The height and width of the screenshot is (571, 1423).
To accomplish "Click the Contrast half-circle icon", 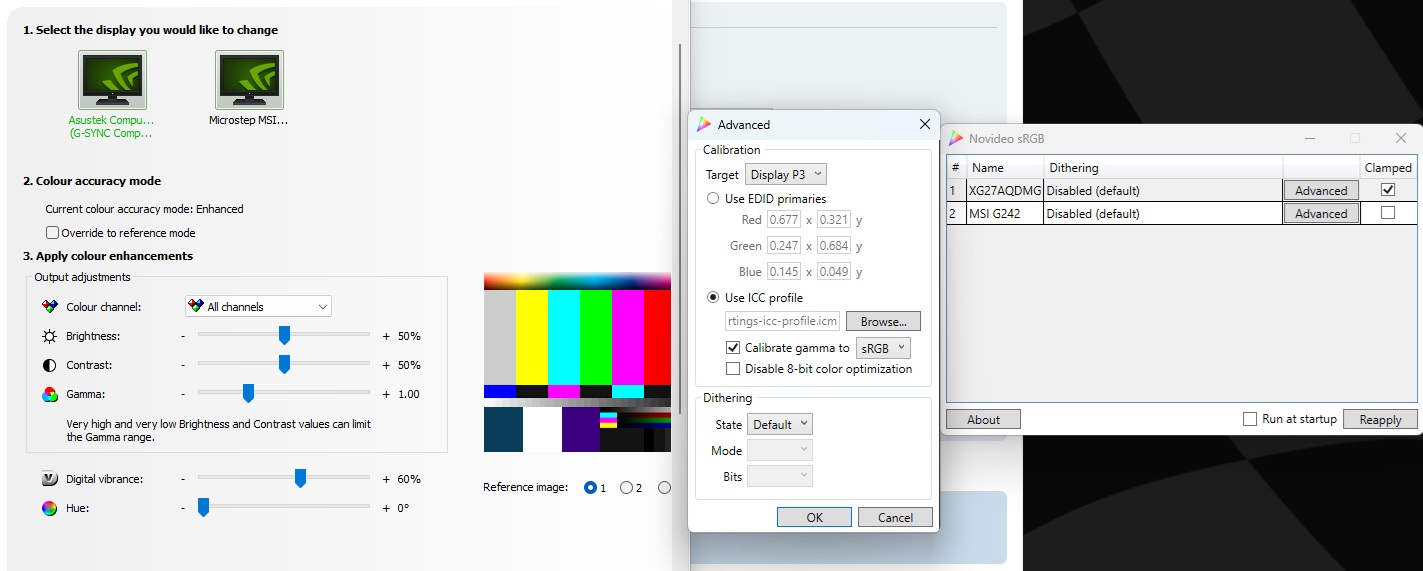I will tap(50, 365).
